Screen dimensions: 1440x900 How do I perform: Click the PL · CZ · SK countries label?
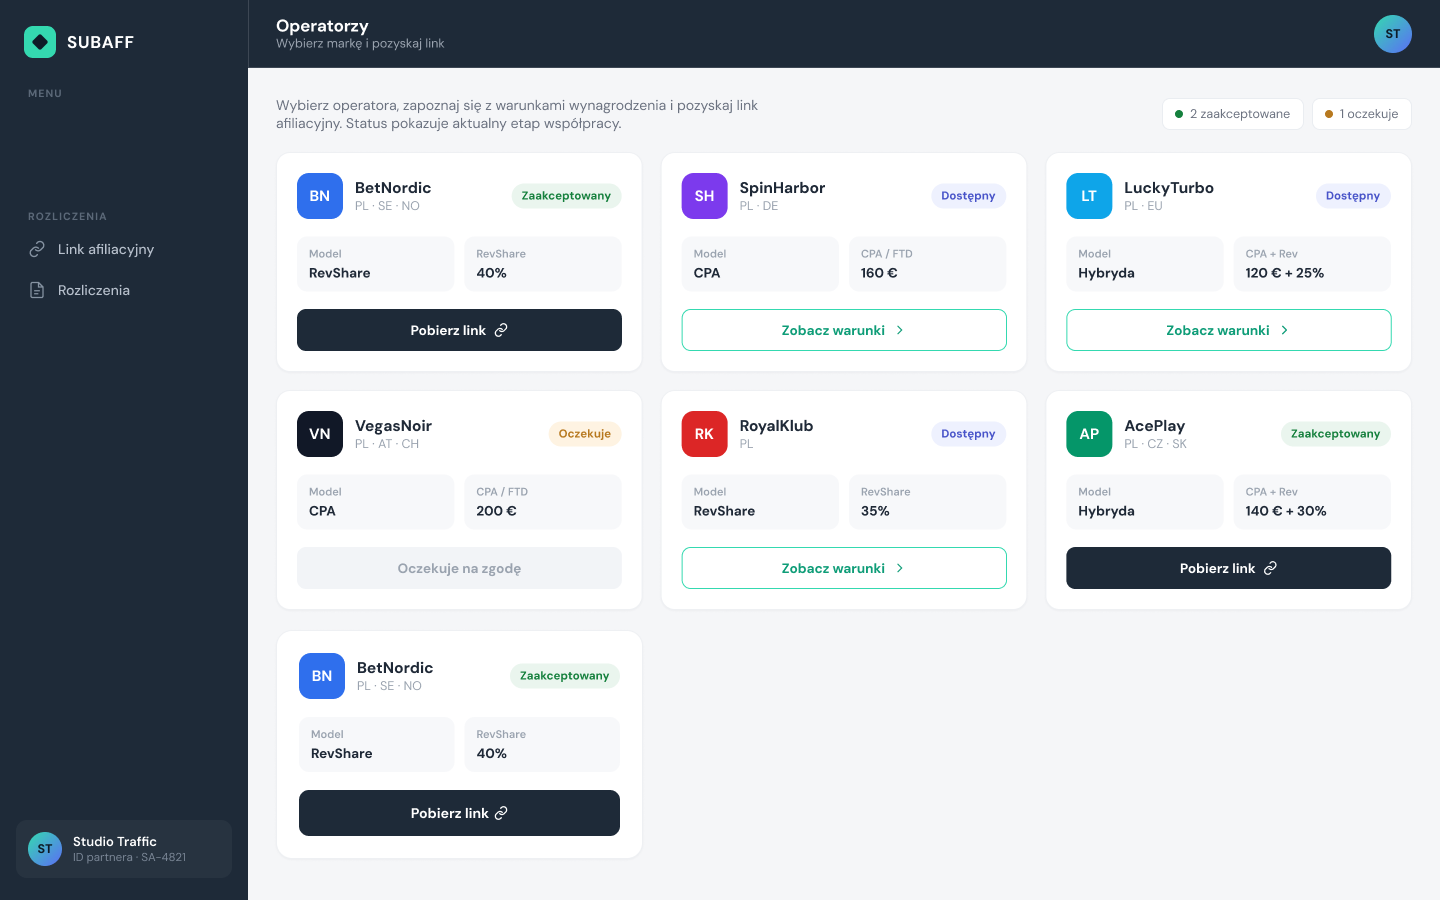(1155, 444)
